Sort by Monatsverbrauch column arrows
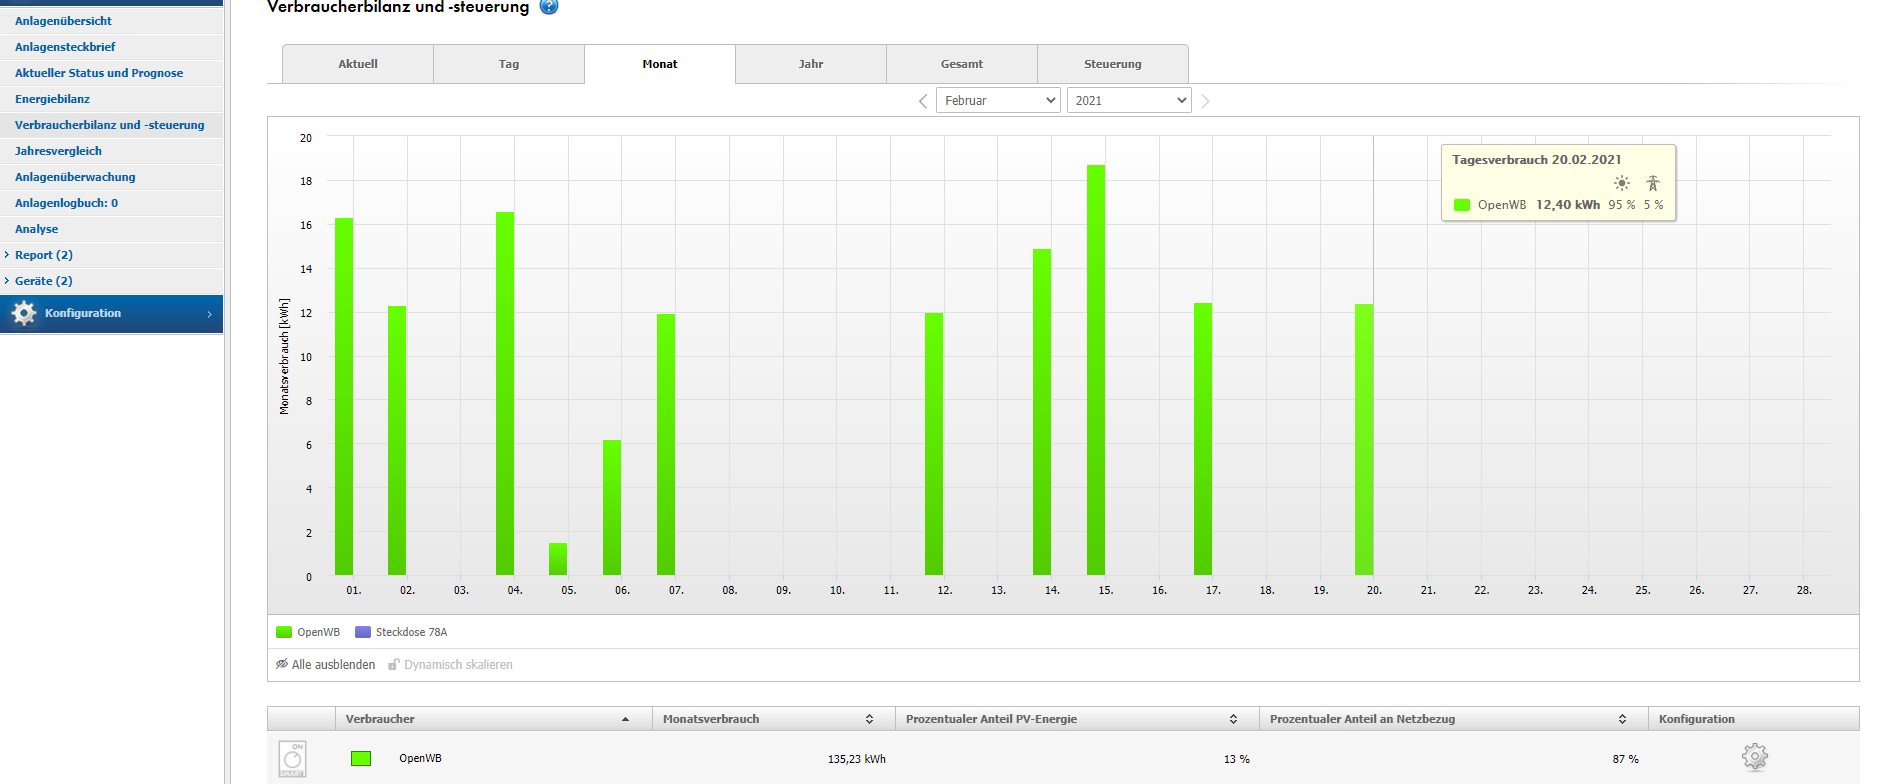 click(869, 719)
